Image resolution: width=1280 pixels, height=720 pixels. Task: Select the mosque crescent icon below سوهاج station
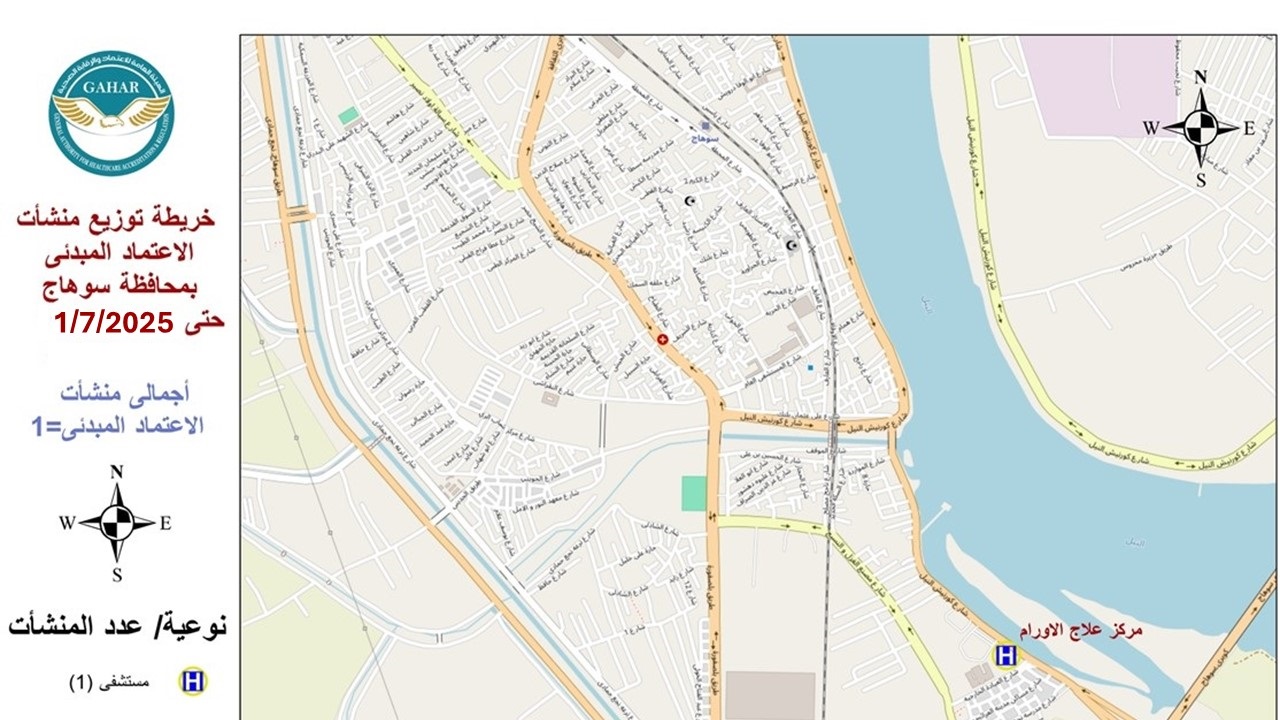[x=688, y=201]
